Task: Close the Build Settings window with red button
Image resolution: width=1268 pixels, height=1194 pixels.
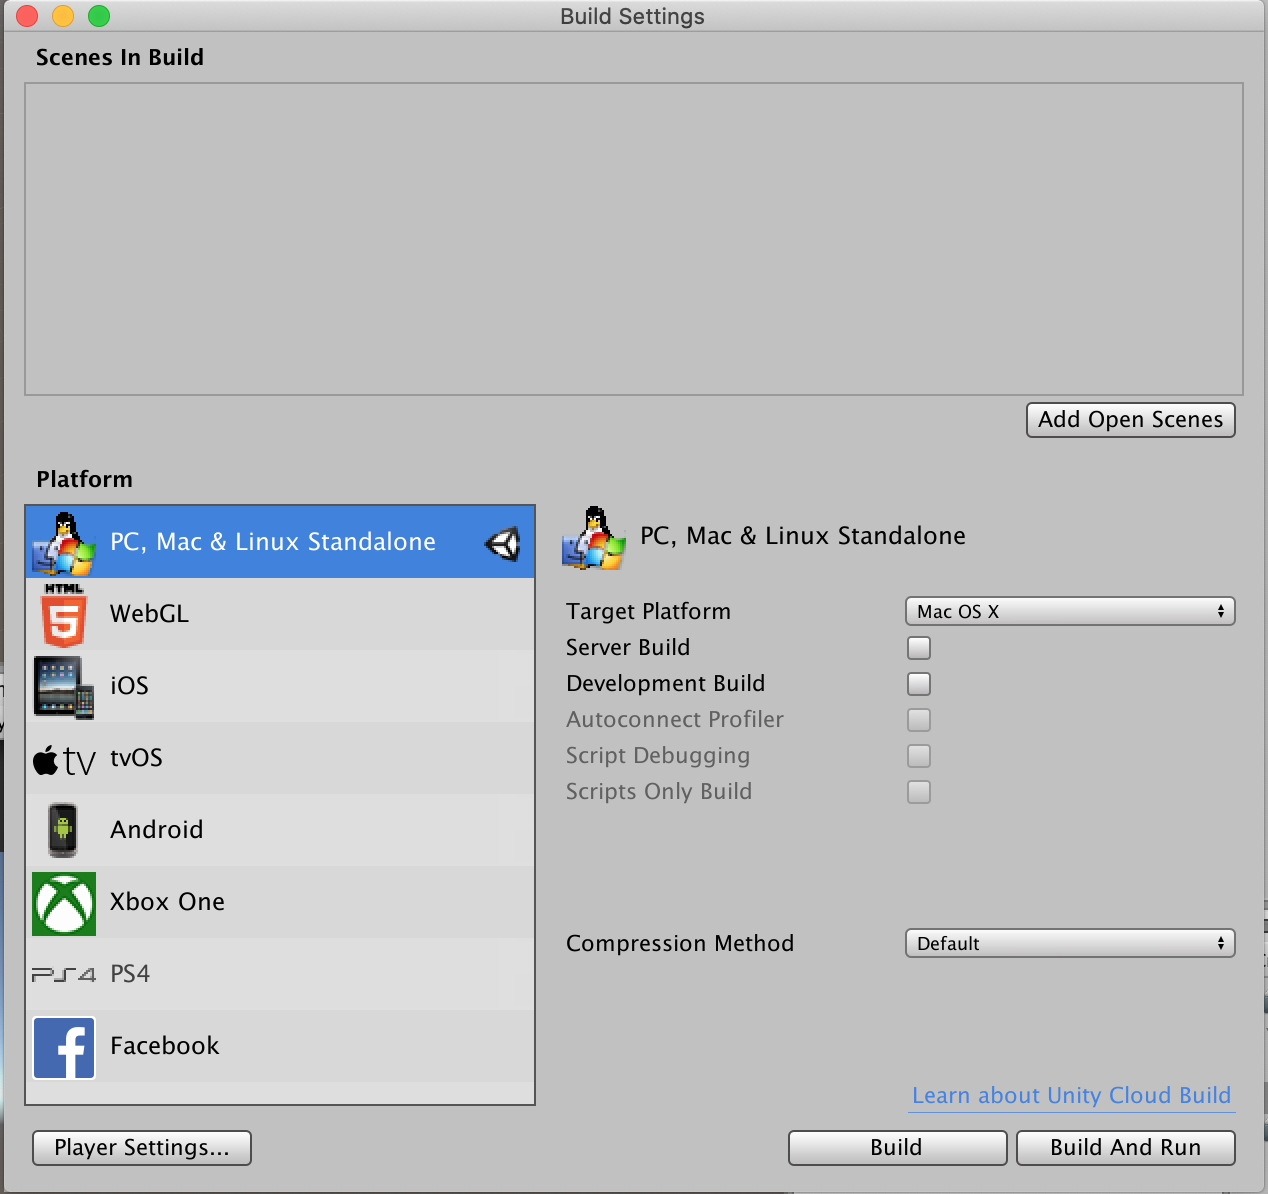Action: pyautogui.click(x=27, y=16)
